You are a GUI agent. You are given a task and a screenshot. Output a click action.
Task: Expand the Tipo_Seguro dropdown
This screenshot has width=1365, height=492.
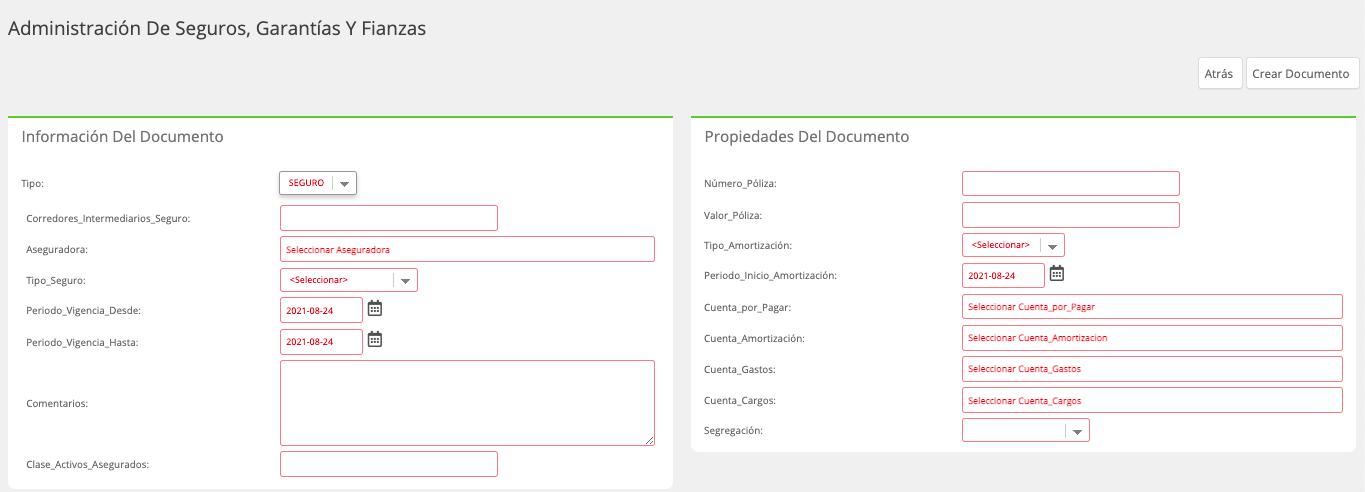tap(349, 280)
